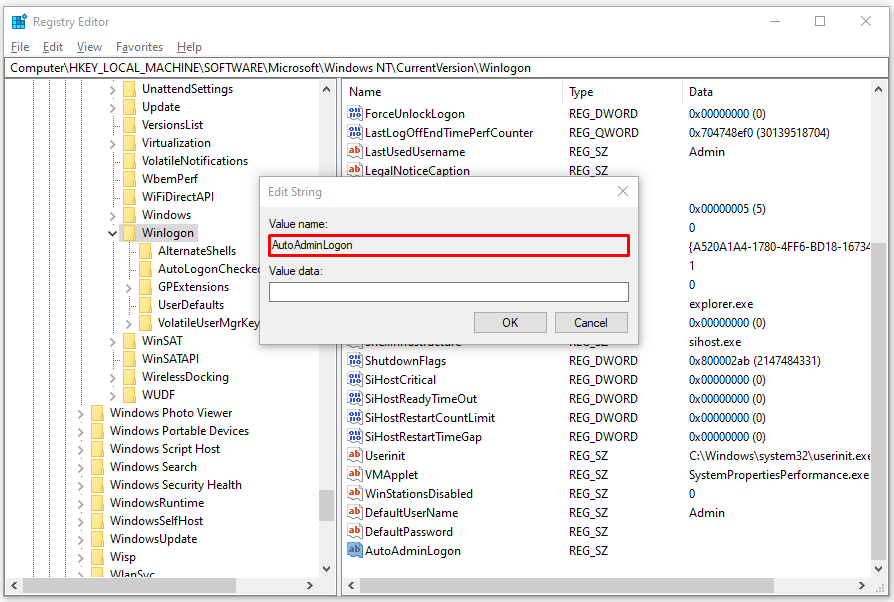Select the SiHostReadyTimeOut DWORD icon
894x602 pixels.
[355, 398]
